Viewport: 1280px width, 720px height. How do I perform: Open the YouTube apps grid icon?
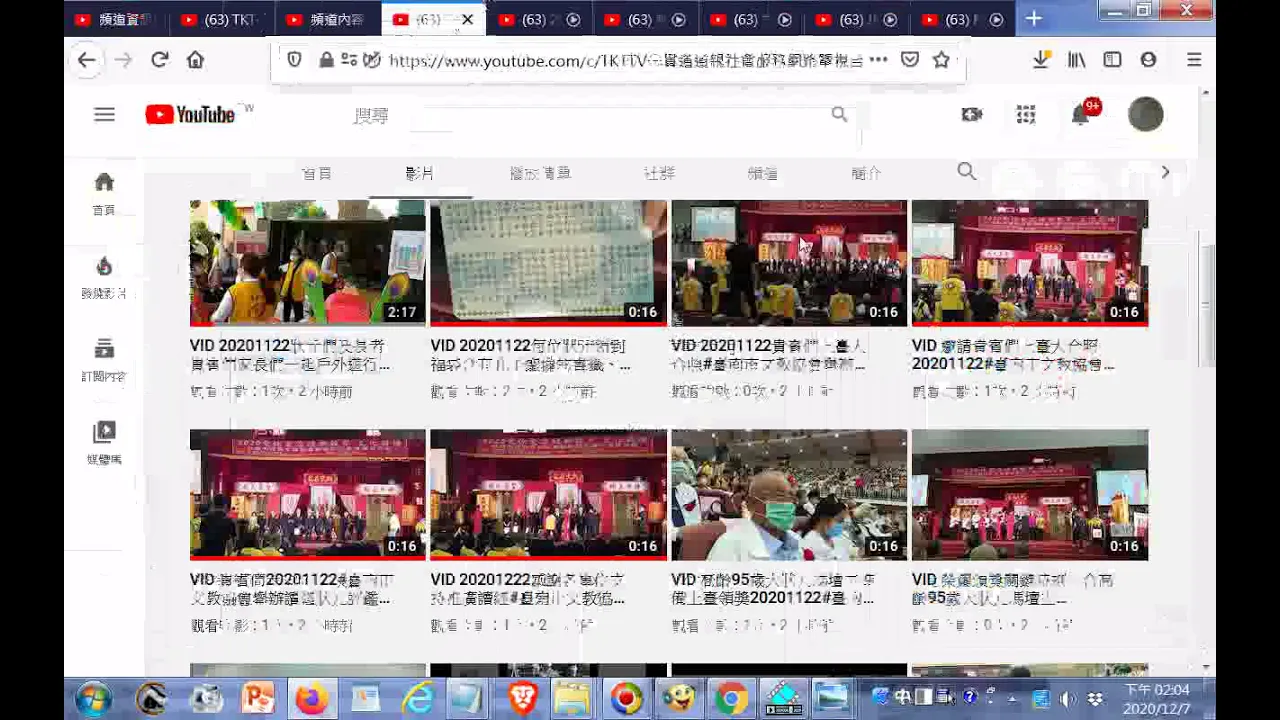coord(1026,115)
